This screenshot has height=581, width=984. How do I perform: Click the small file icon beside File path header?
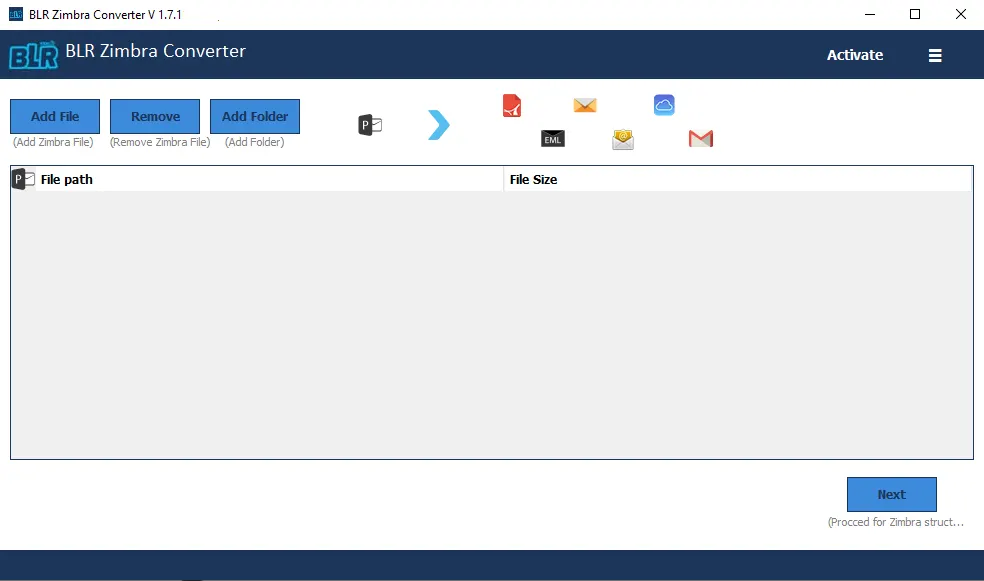tap(21, 178)
